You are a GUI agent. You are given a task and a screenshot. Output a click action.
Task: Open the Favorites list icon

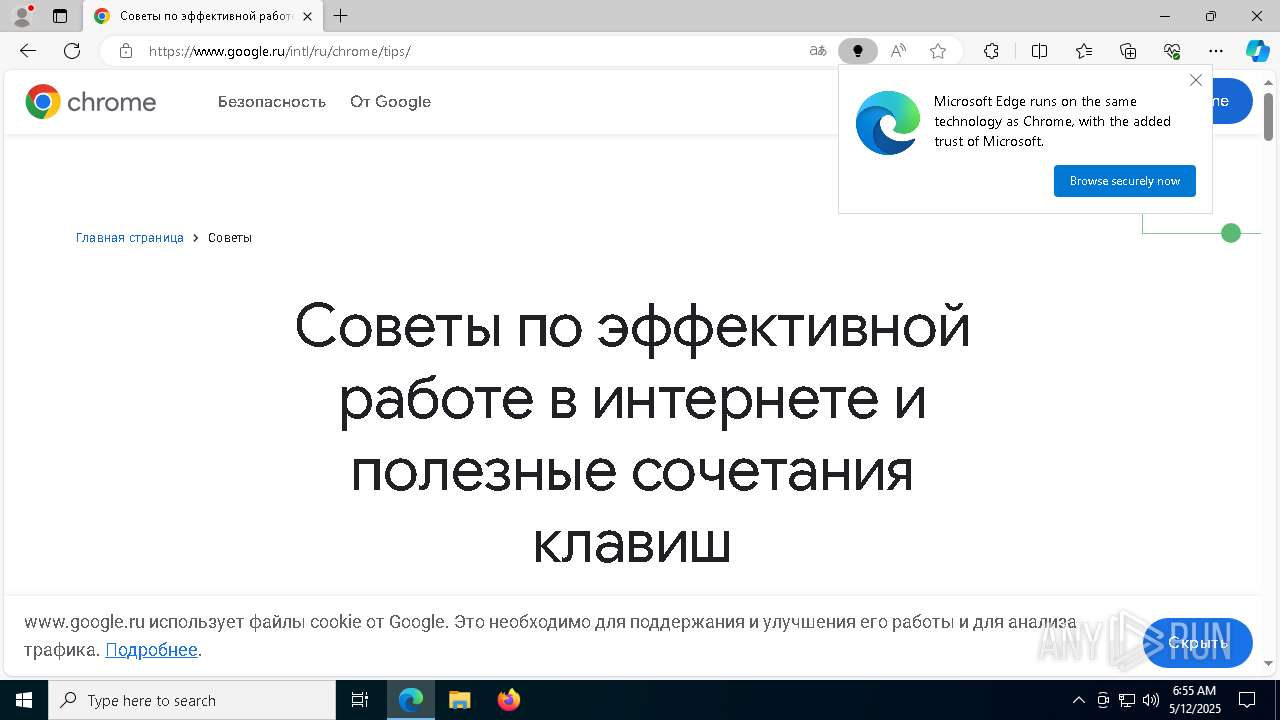coord(1084,51)
